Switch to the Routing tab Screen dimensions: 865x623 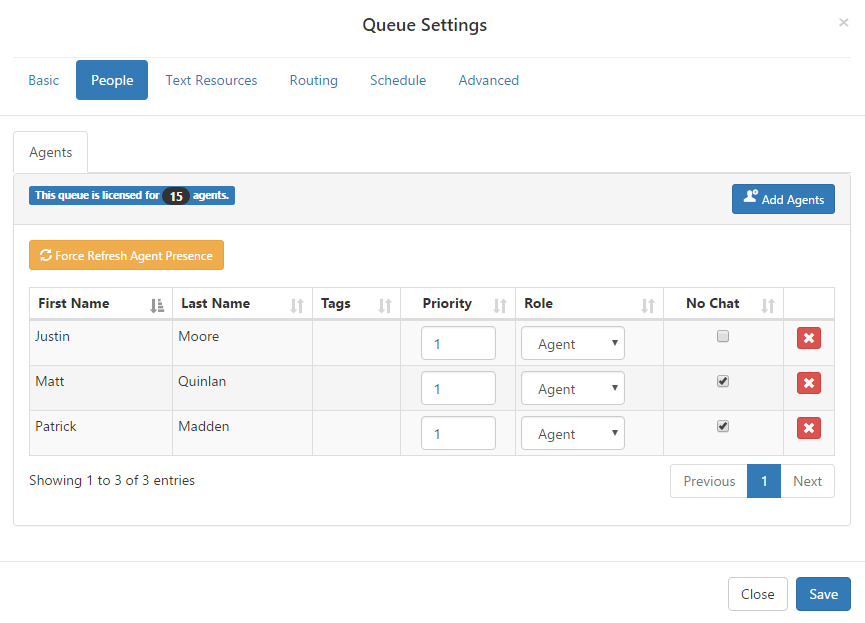coord(313,80)
